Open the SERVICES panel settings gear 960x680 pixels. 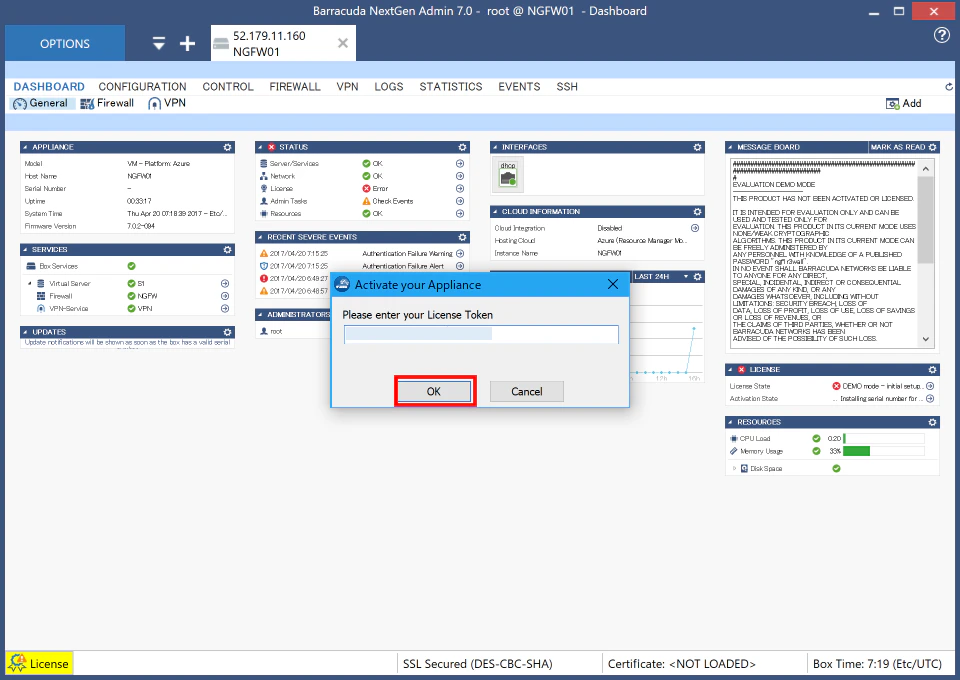(228, 250)
